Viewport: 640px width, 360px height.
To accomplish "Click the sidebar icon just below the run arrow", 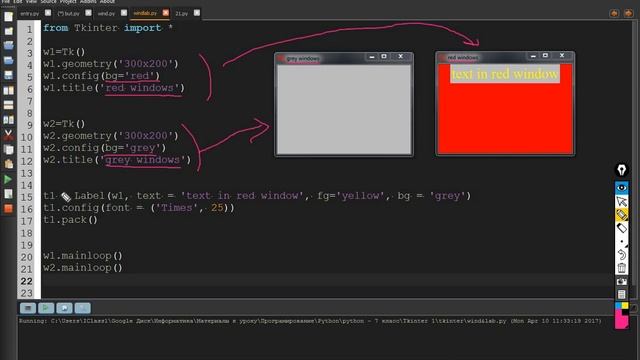I will [8, 194].
